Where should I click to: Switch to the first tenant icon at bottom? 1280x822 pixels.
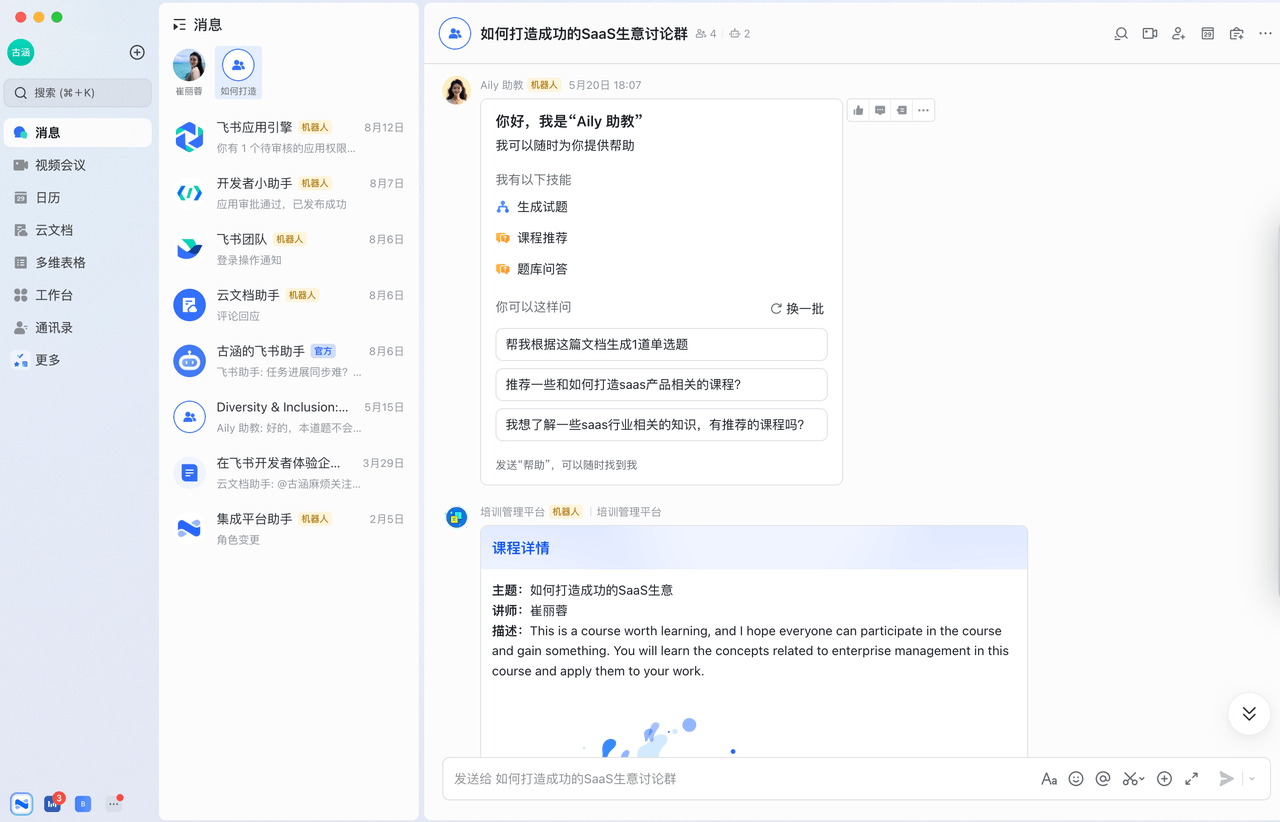(x=22, y=803)
